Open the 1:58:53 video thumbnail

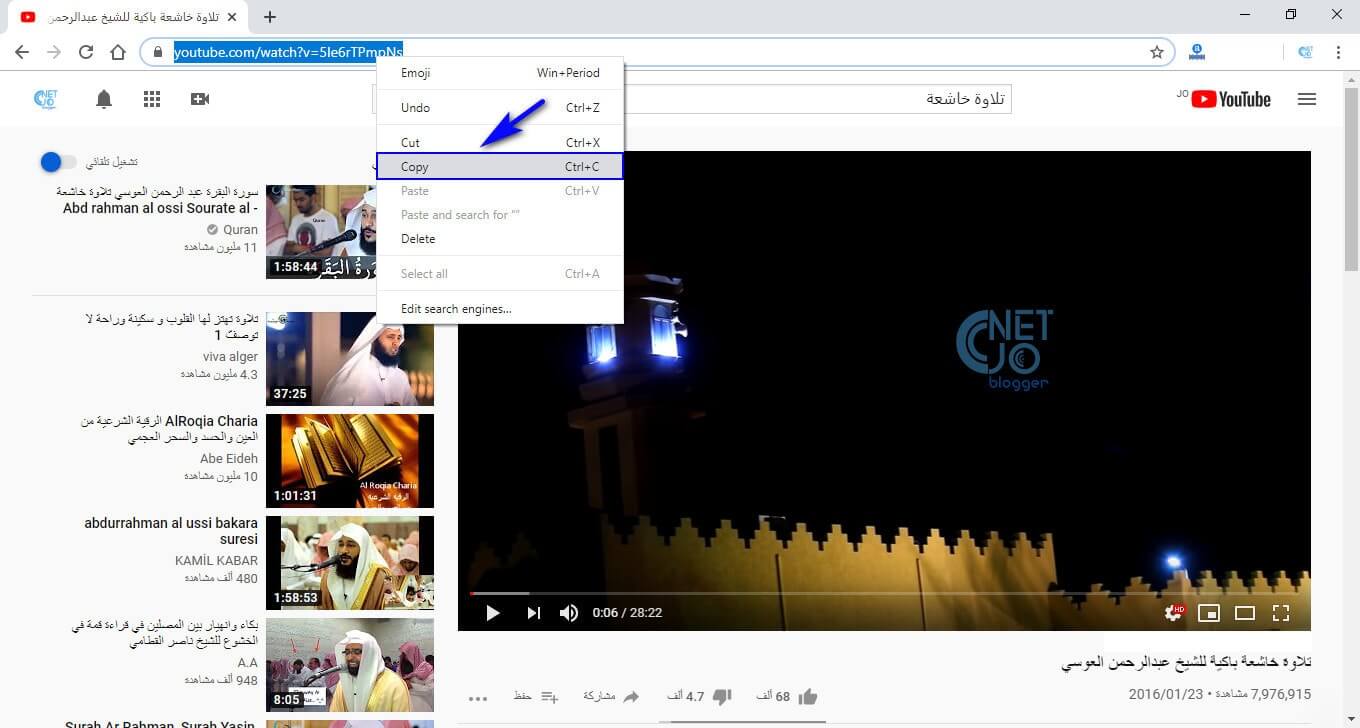[x=350, y=563]
